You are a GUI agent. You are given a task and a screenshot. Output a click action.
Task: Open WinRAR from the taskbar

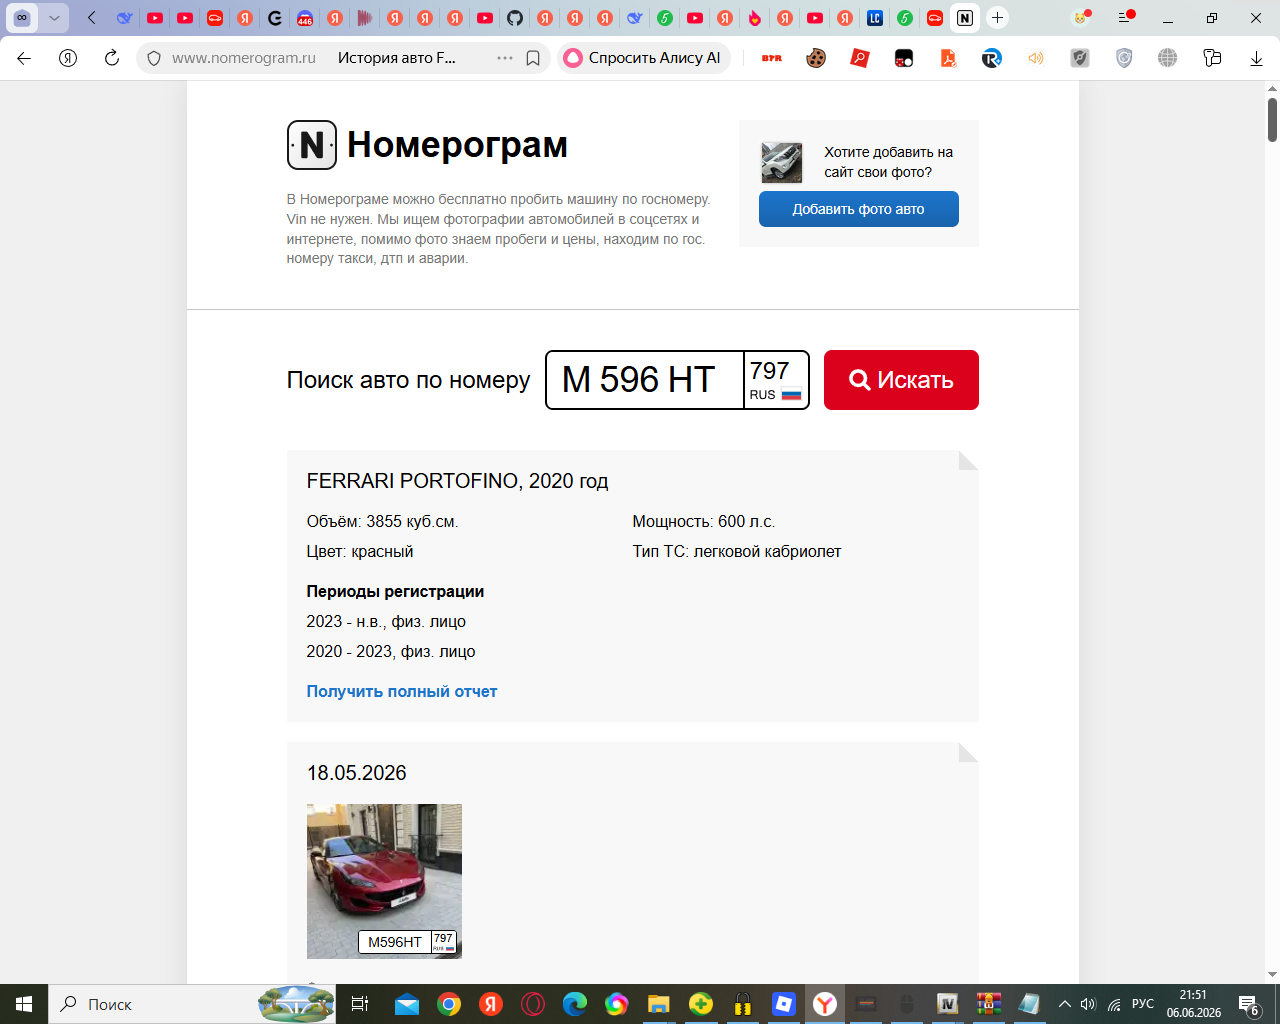(989, 1004)
